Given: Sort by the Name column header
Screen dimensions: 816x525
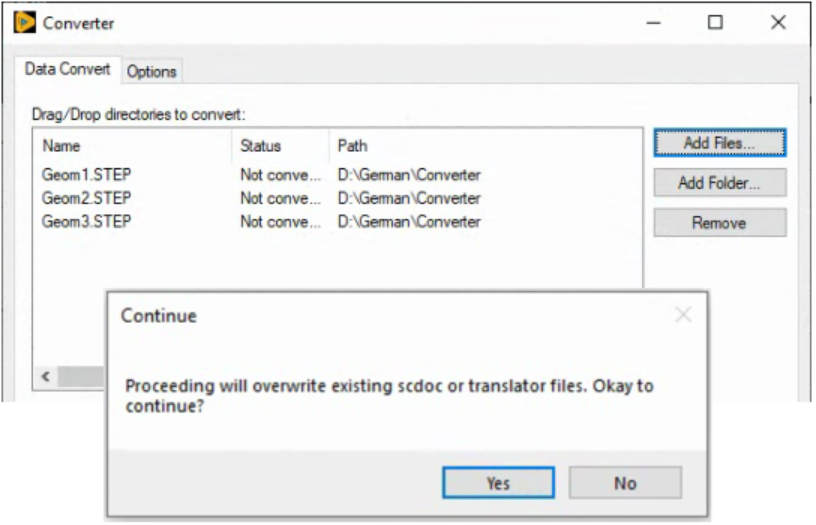Looking at the screenshot, I should tap(61, 146).
